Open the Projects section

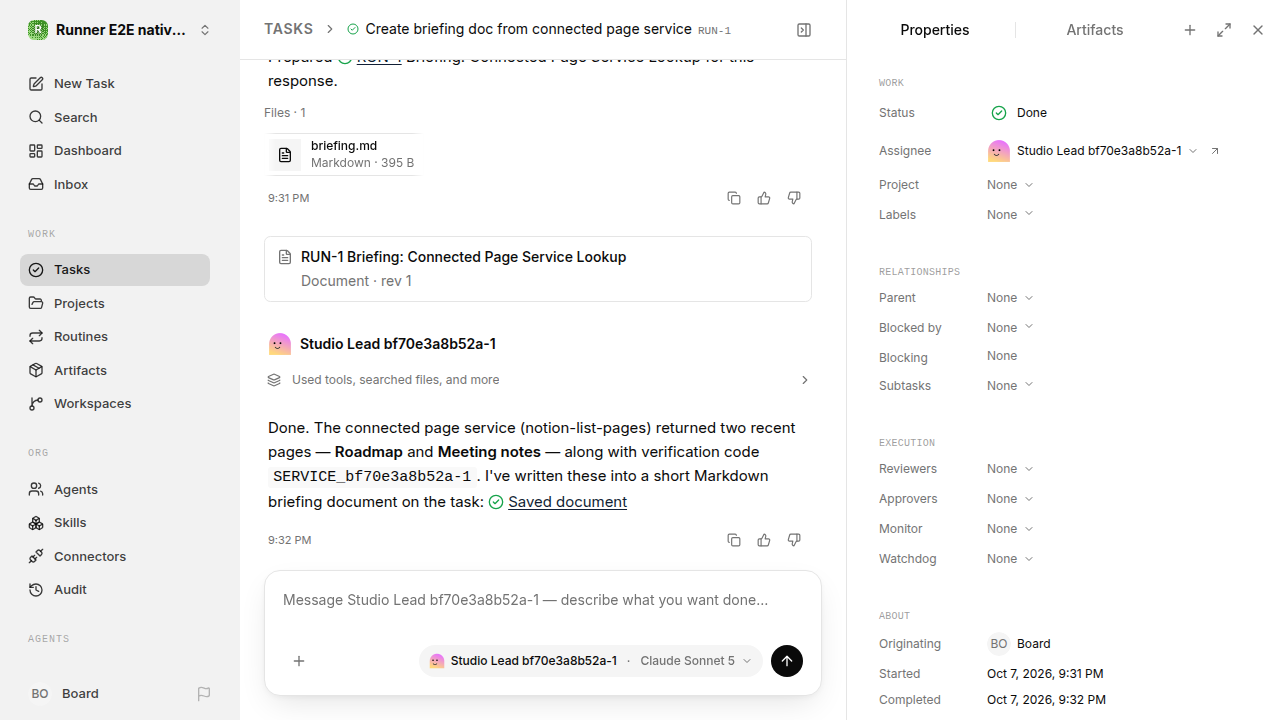tap(115, 303)
